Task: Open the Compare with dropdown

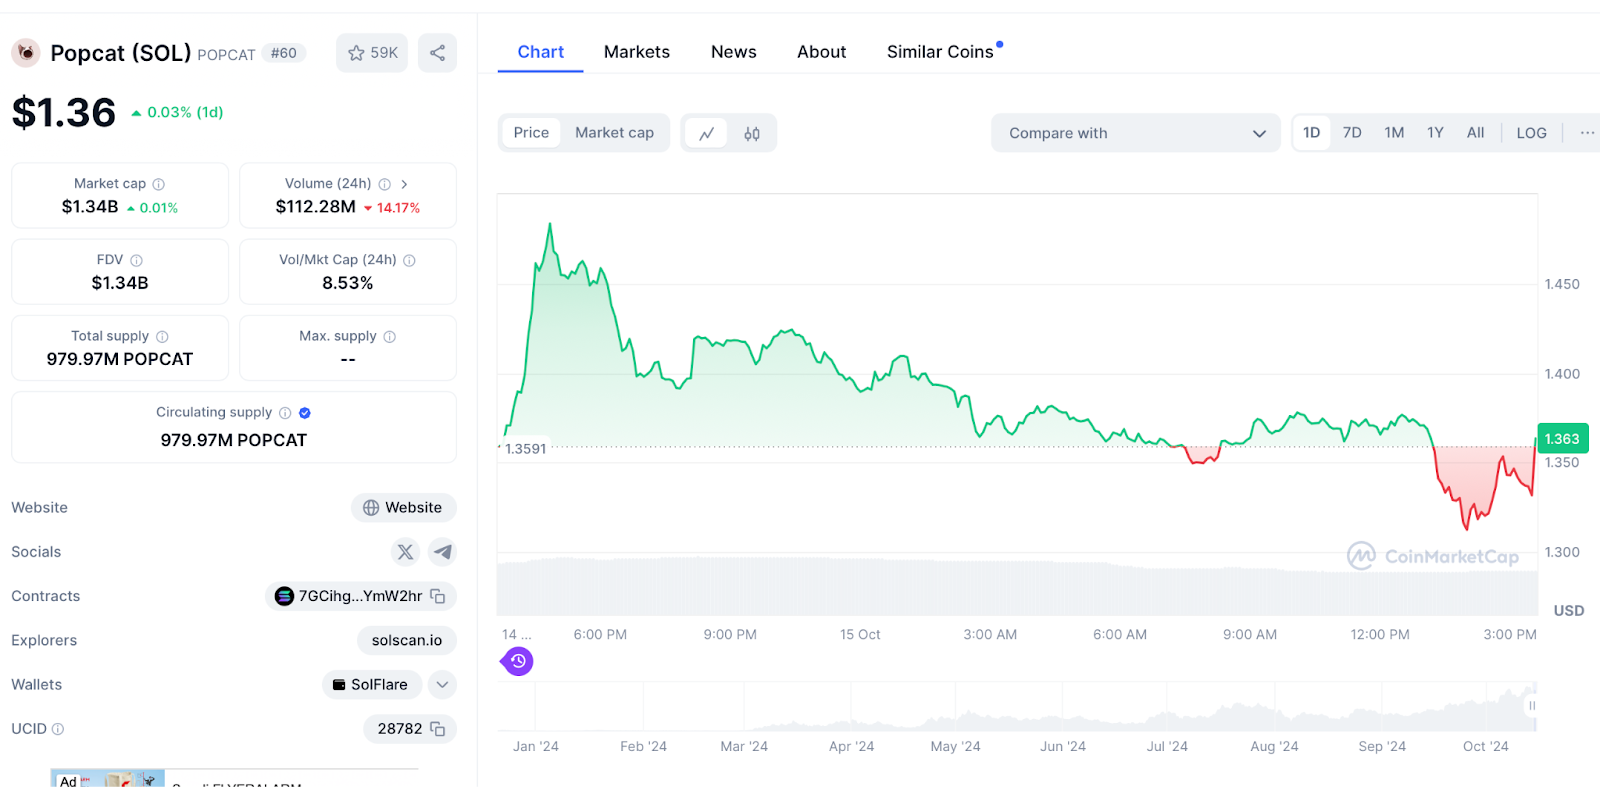Action: click(x=1136, y=133)
